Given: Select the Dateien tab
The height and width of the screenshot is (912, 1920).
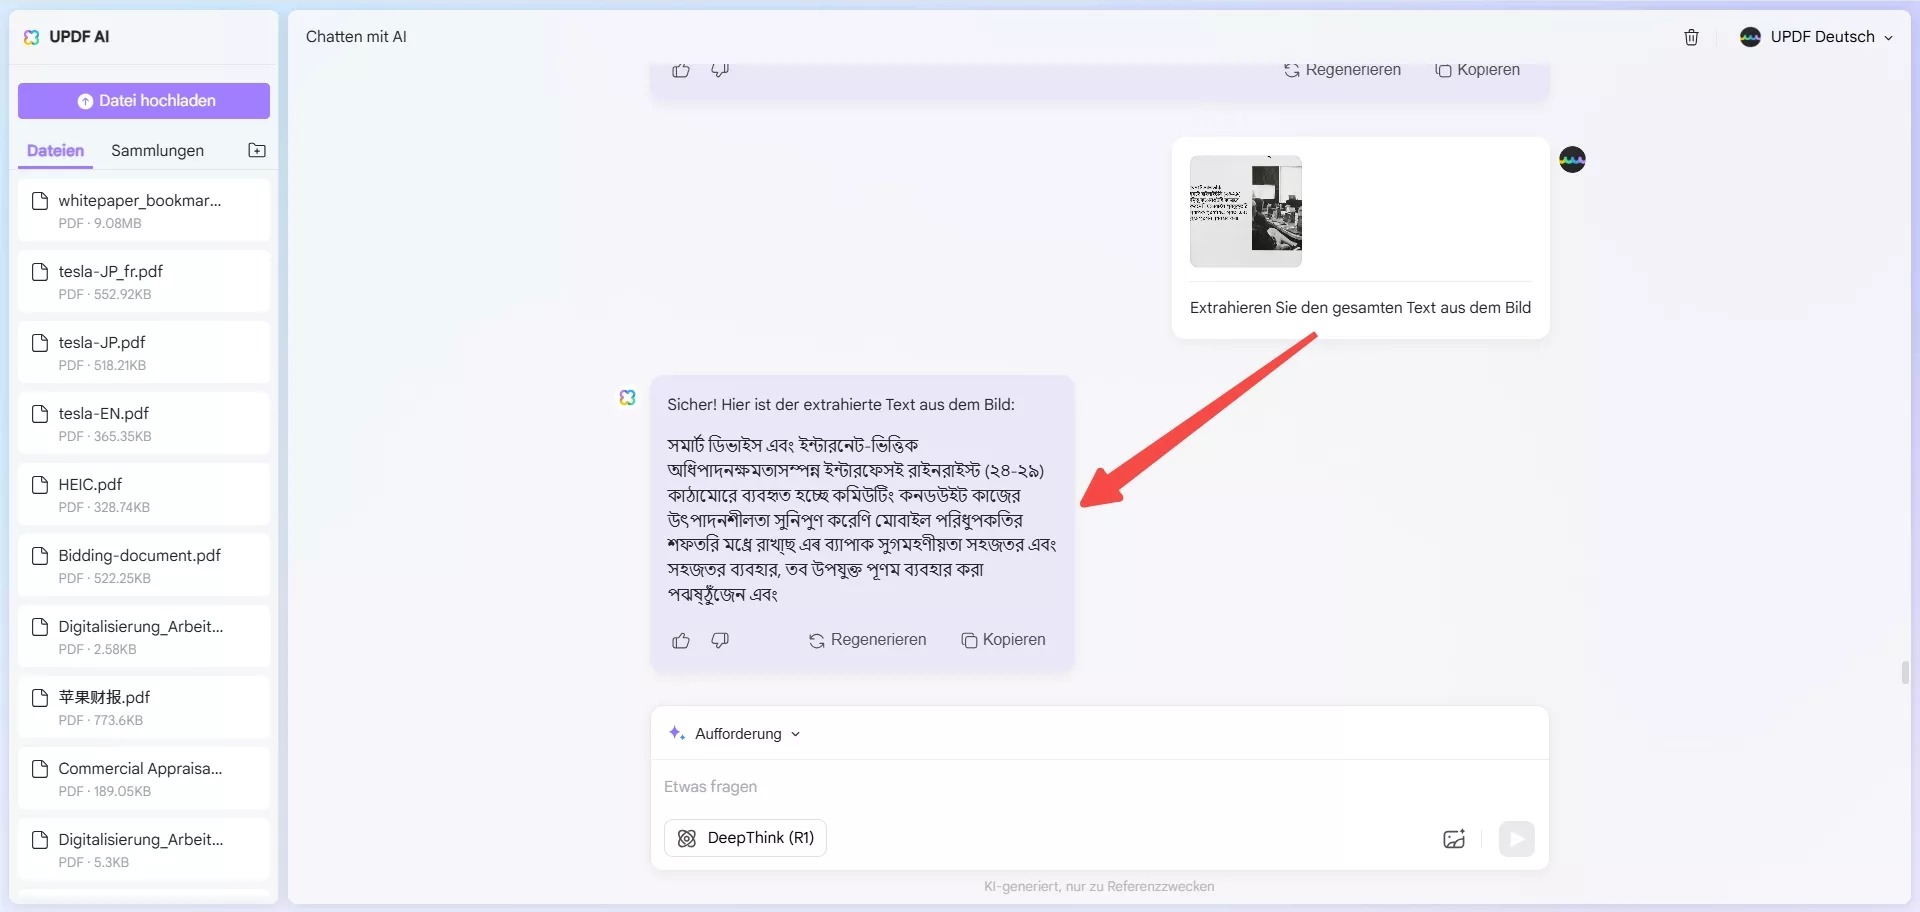Looking at the screenshot, I should click(x=55, y=150).
